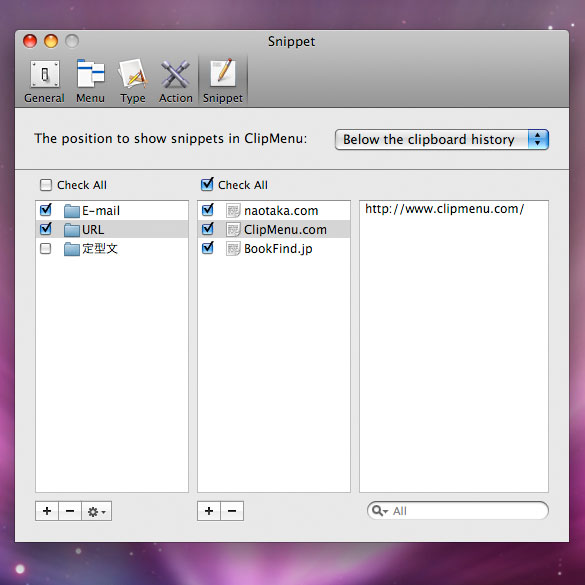
Task: Select the E-mail folder row
Action: [112, 210]
